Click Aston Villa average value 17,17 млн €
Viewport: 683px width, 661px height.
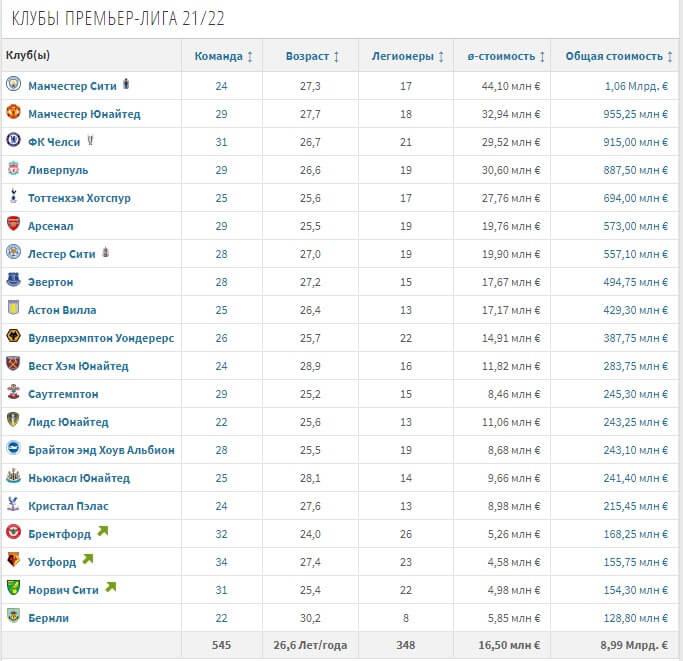pos(511,310)
